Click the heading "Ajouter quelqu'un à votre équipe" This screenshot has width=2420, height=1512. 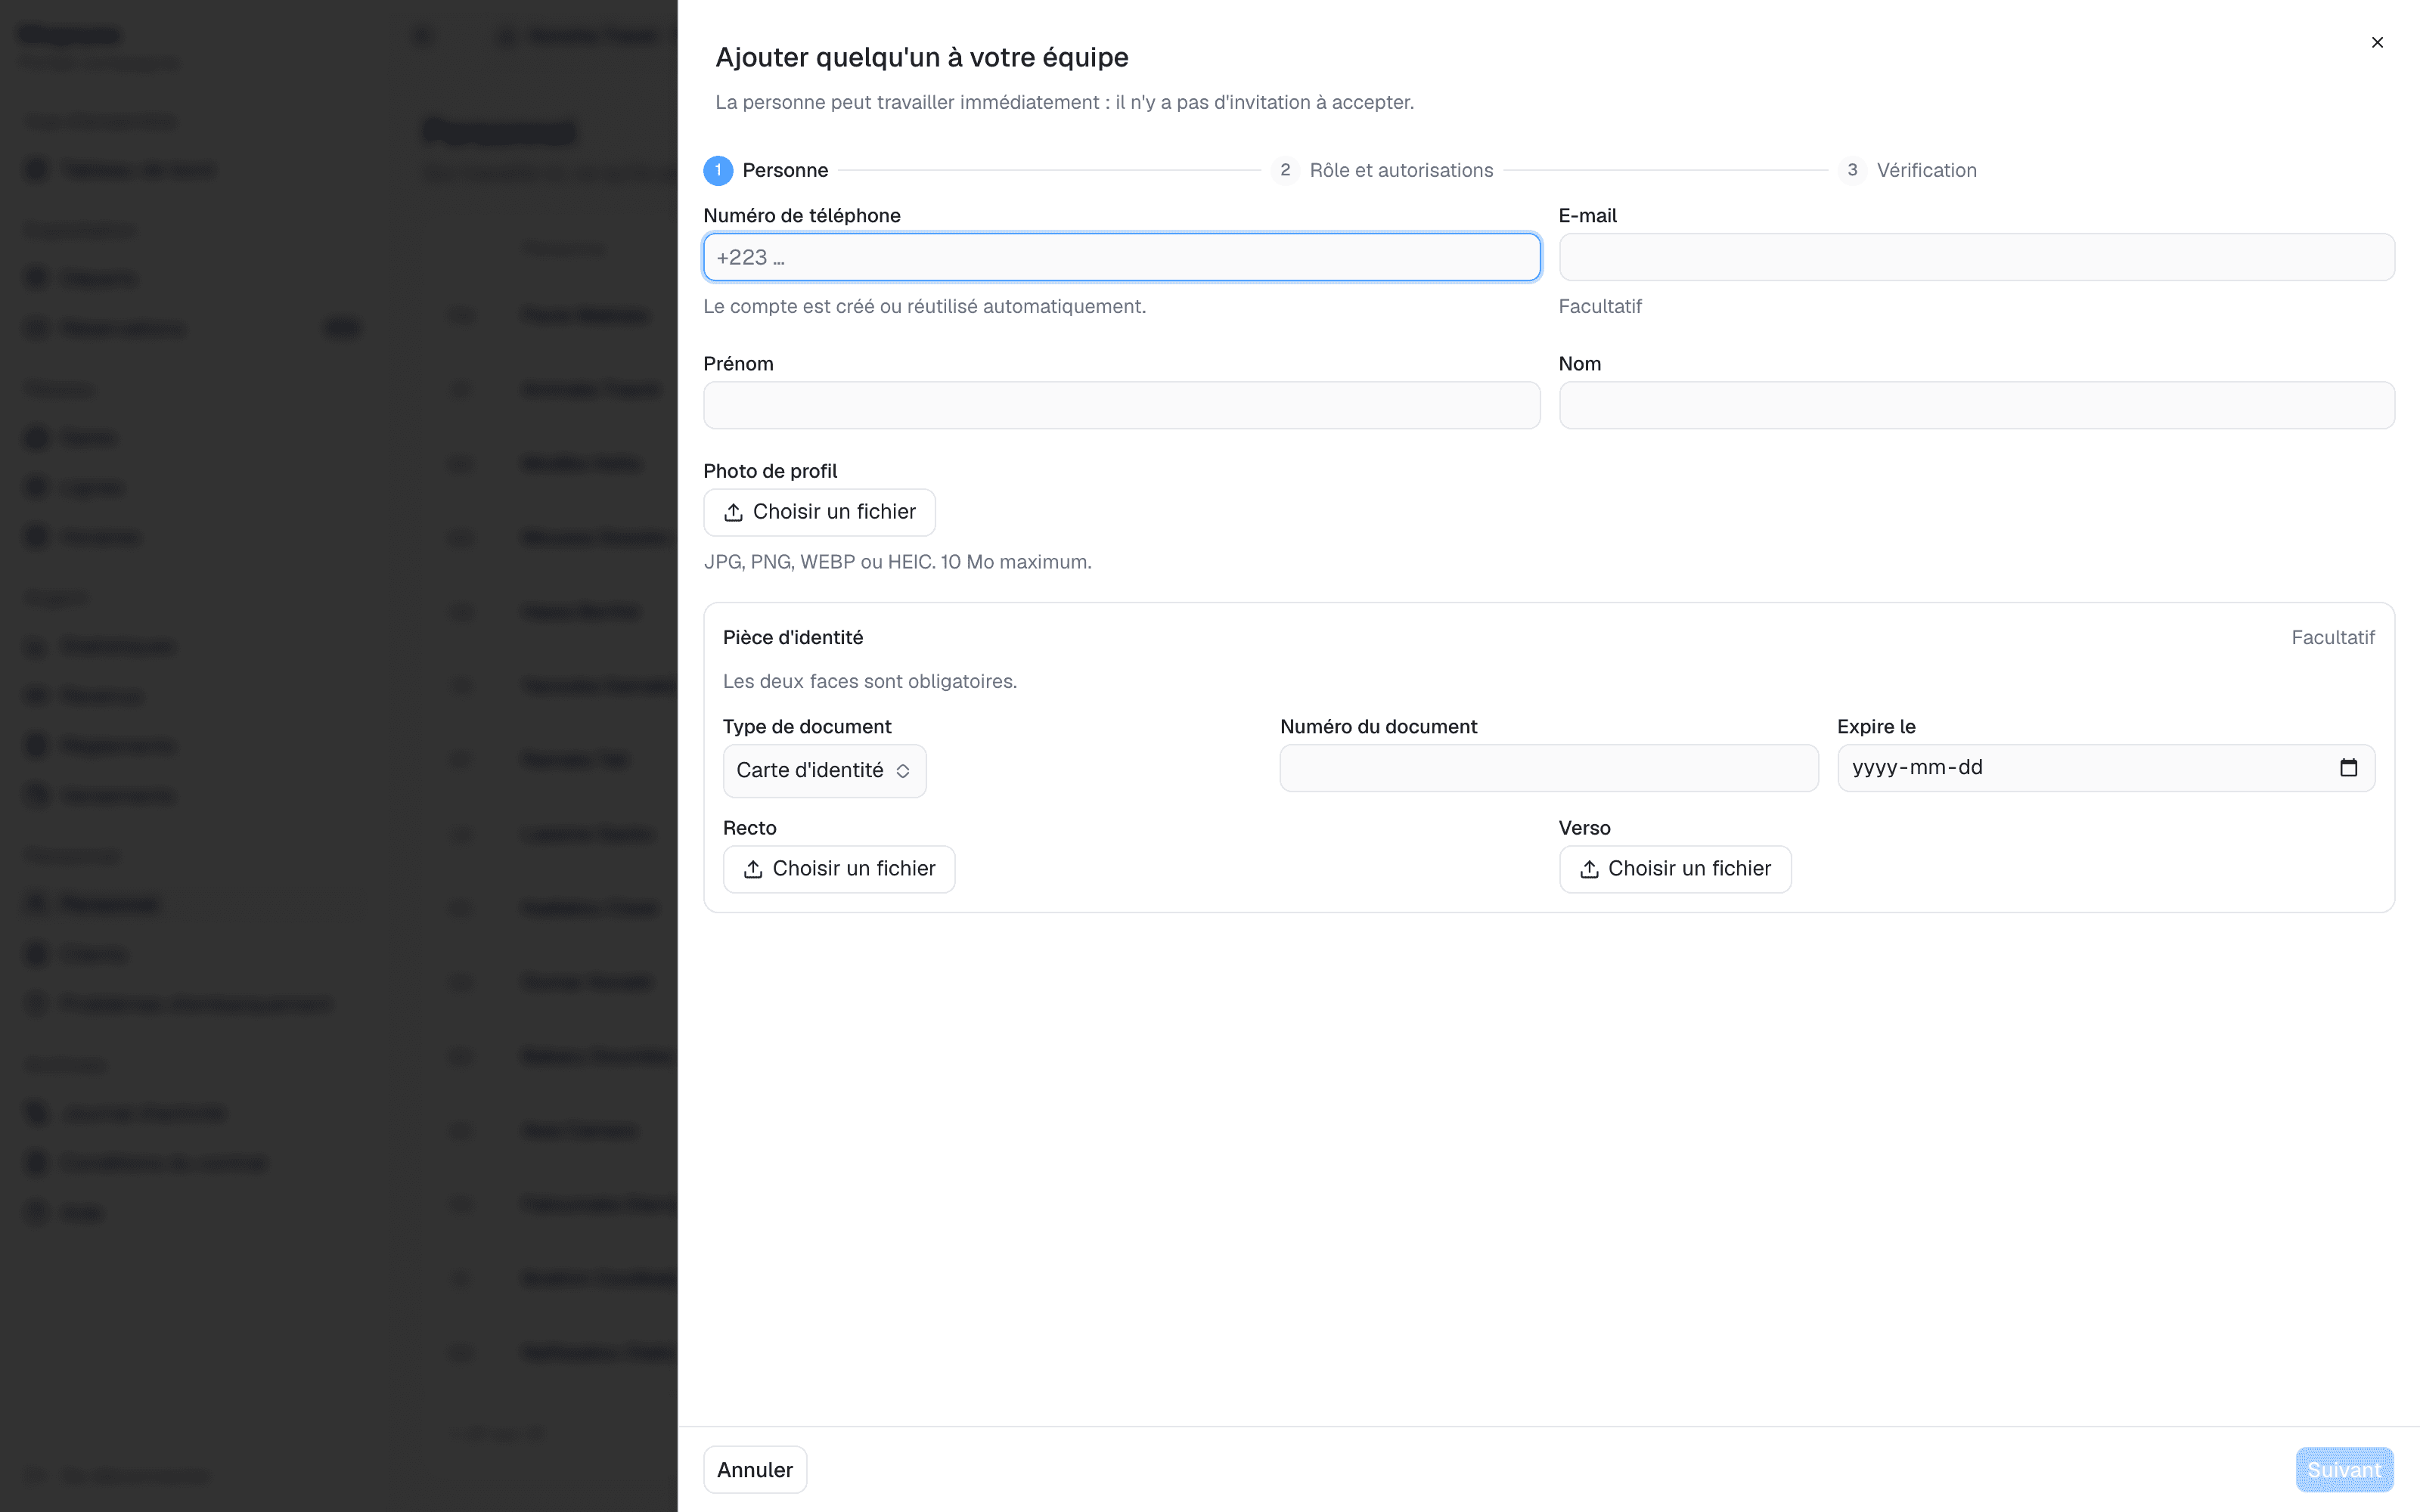pos(921,58)
